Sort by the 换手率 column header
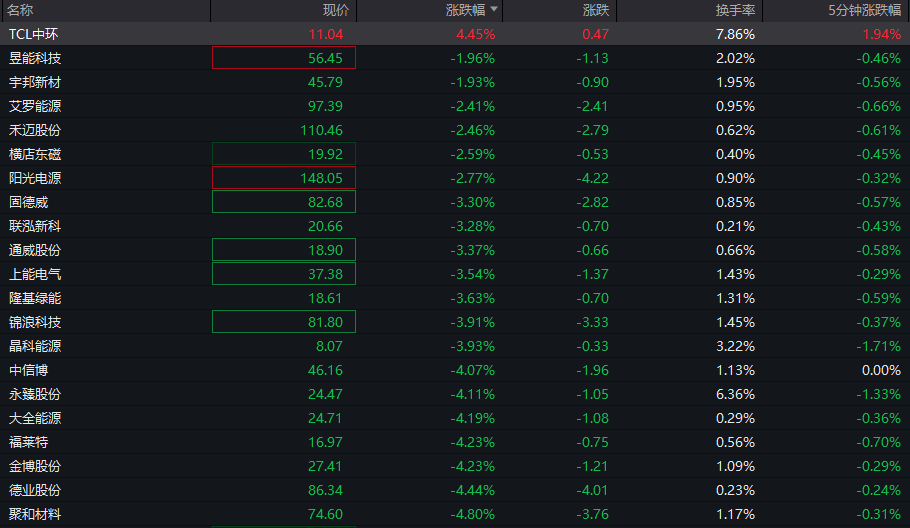 (735, 10)
